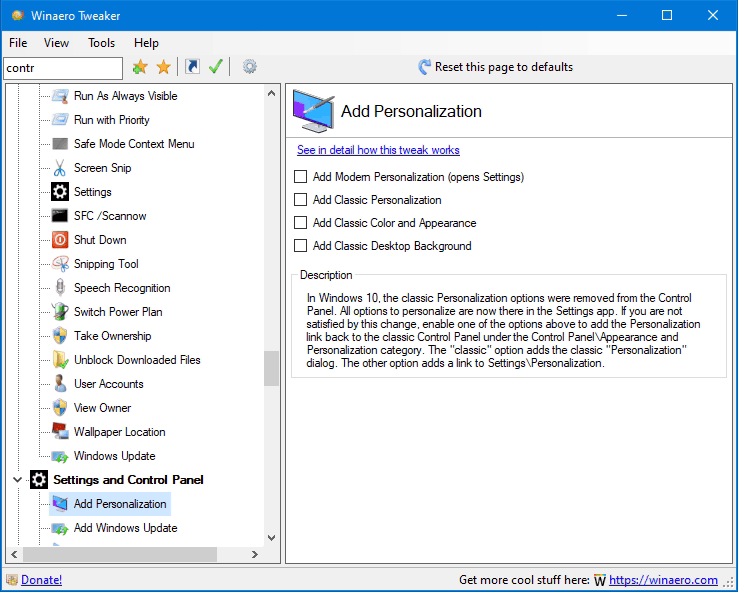Click the Settings and Control Panel category icon
Screen dimensions: 738x592
pos(39,480)
